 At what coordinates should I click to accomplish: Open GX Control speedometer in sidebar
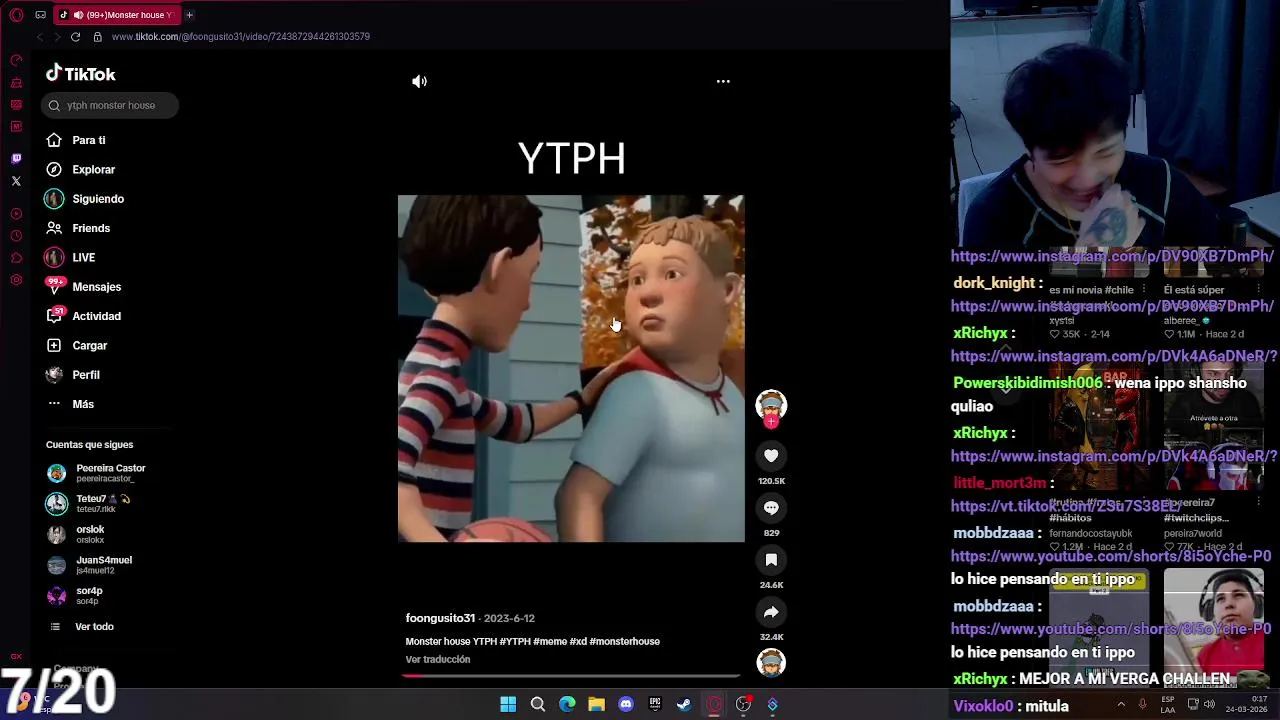(16, 61)
